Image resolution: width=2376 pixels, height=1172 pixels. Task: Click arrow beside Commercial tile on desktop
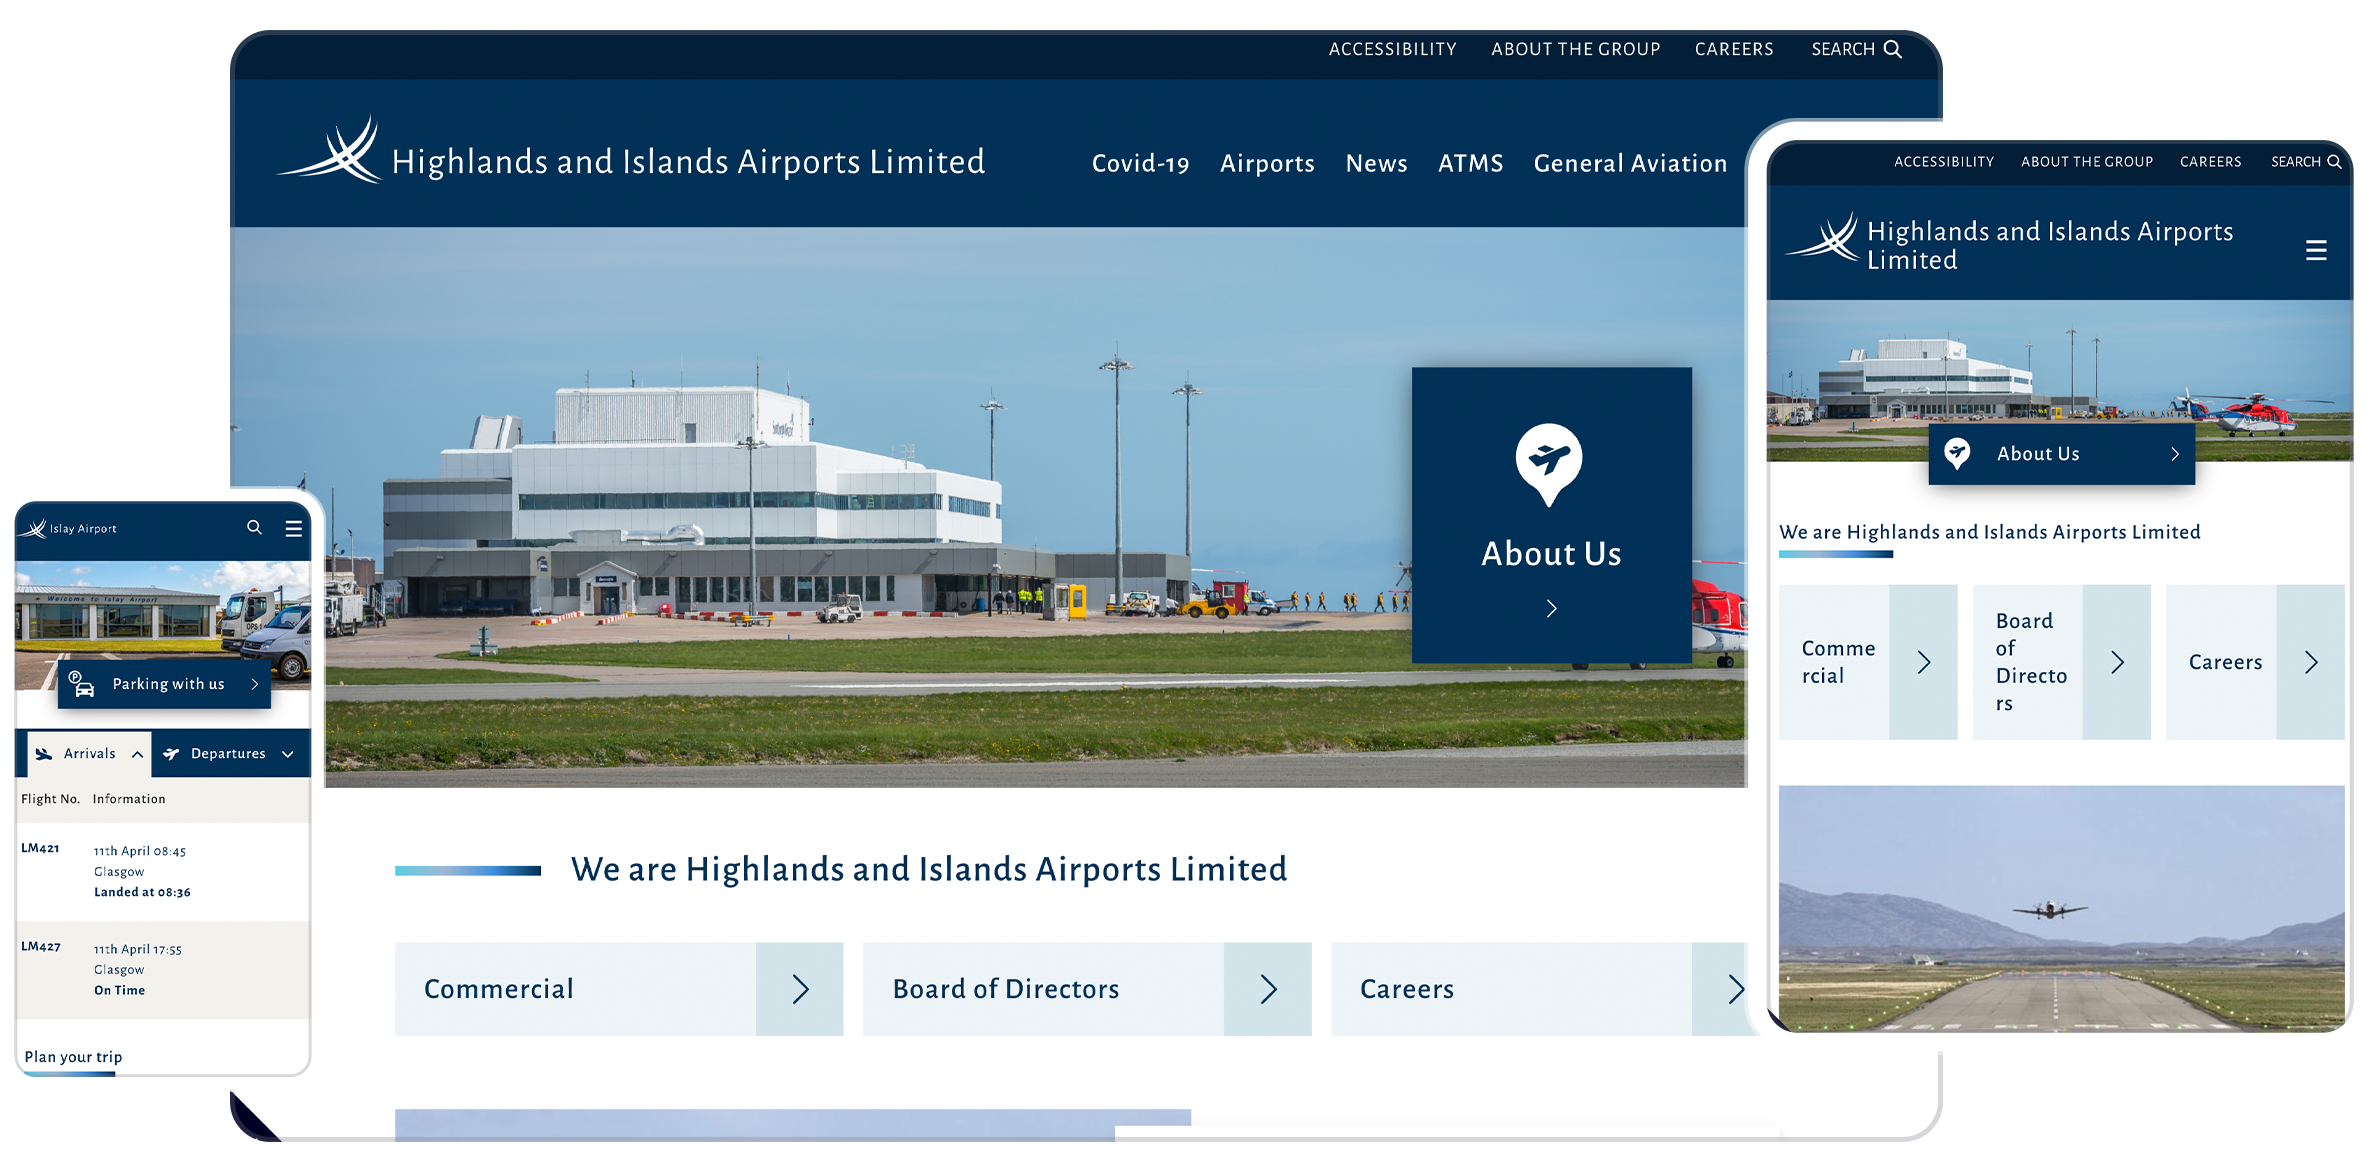(800, 989)
